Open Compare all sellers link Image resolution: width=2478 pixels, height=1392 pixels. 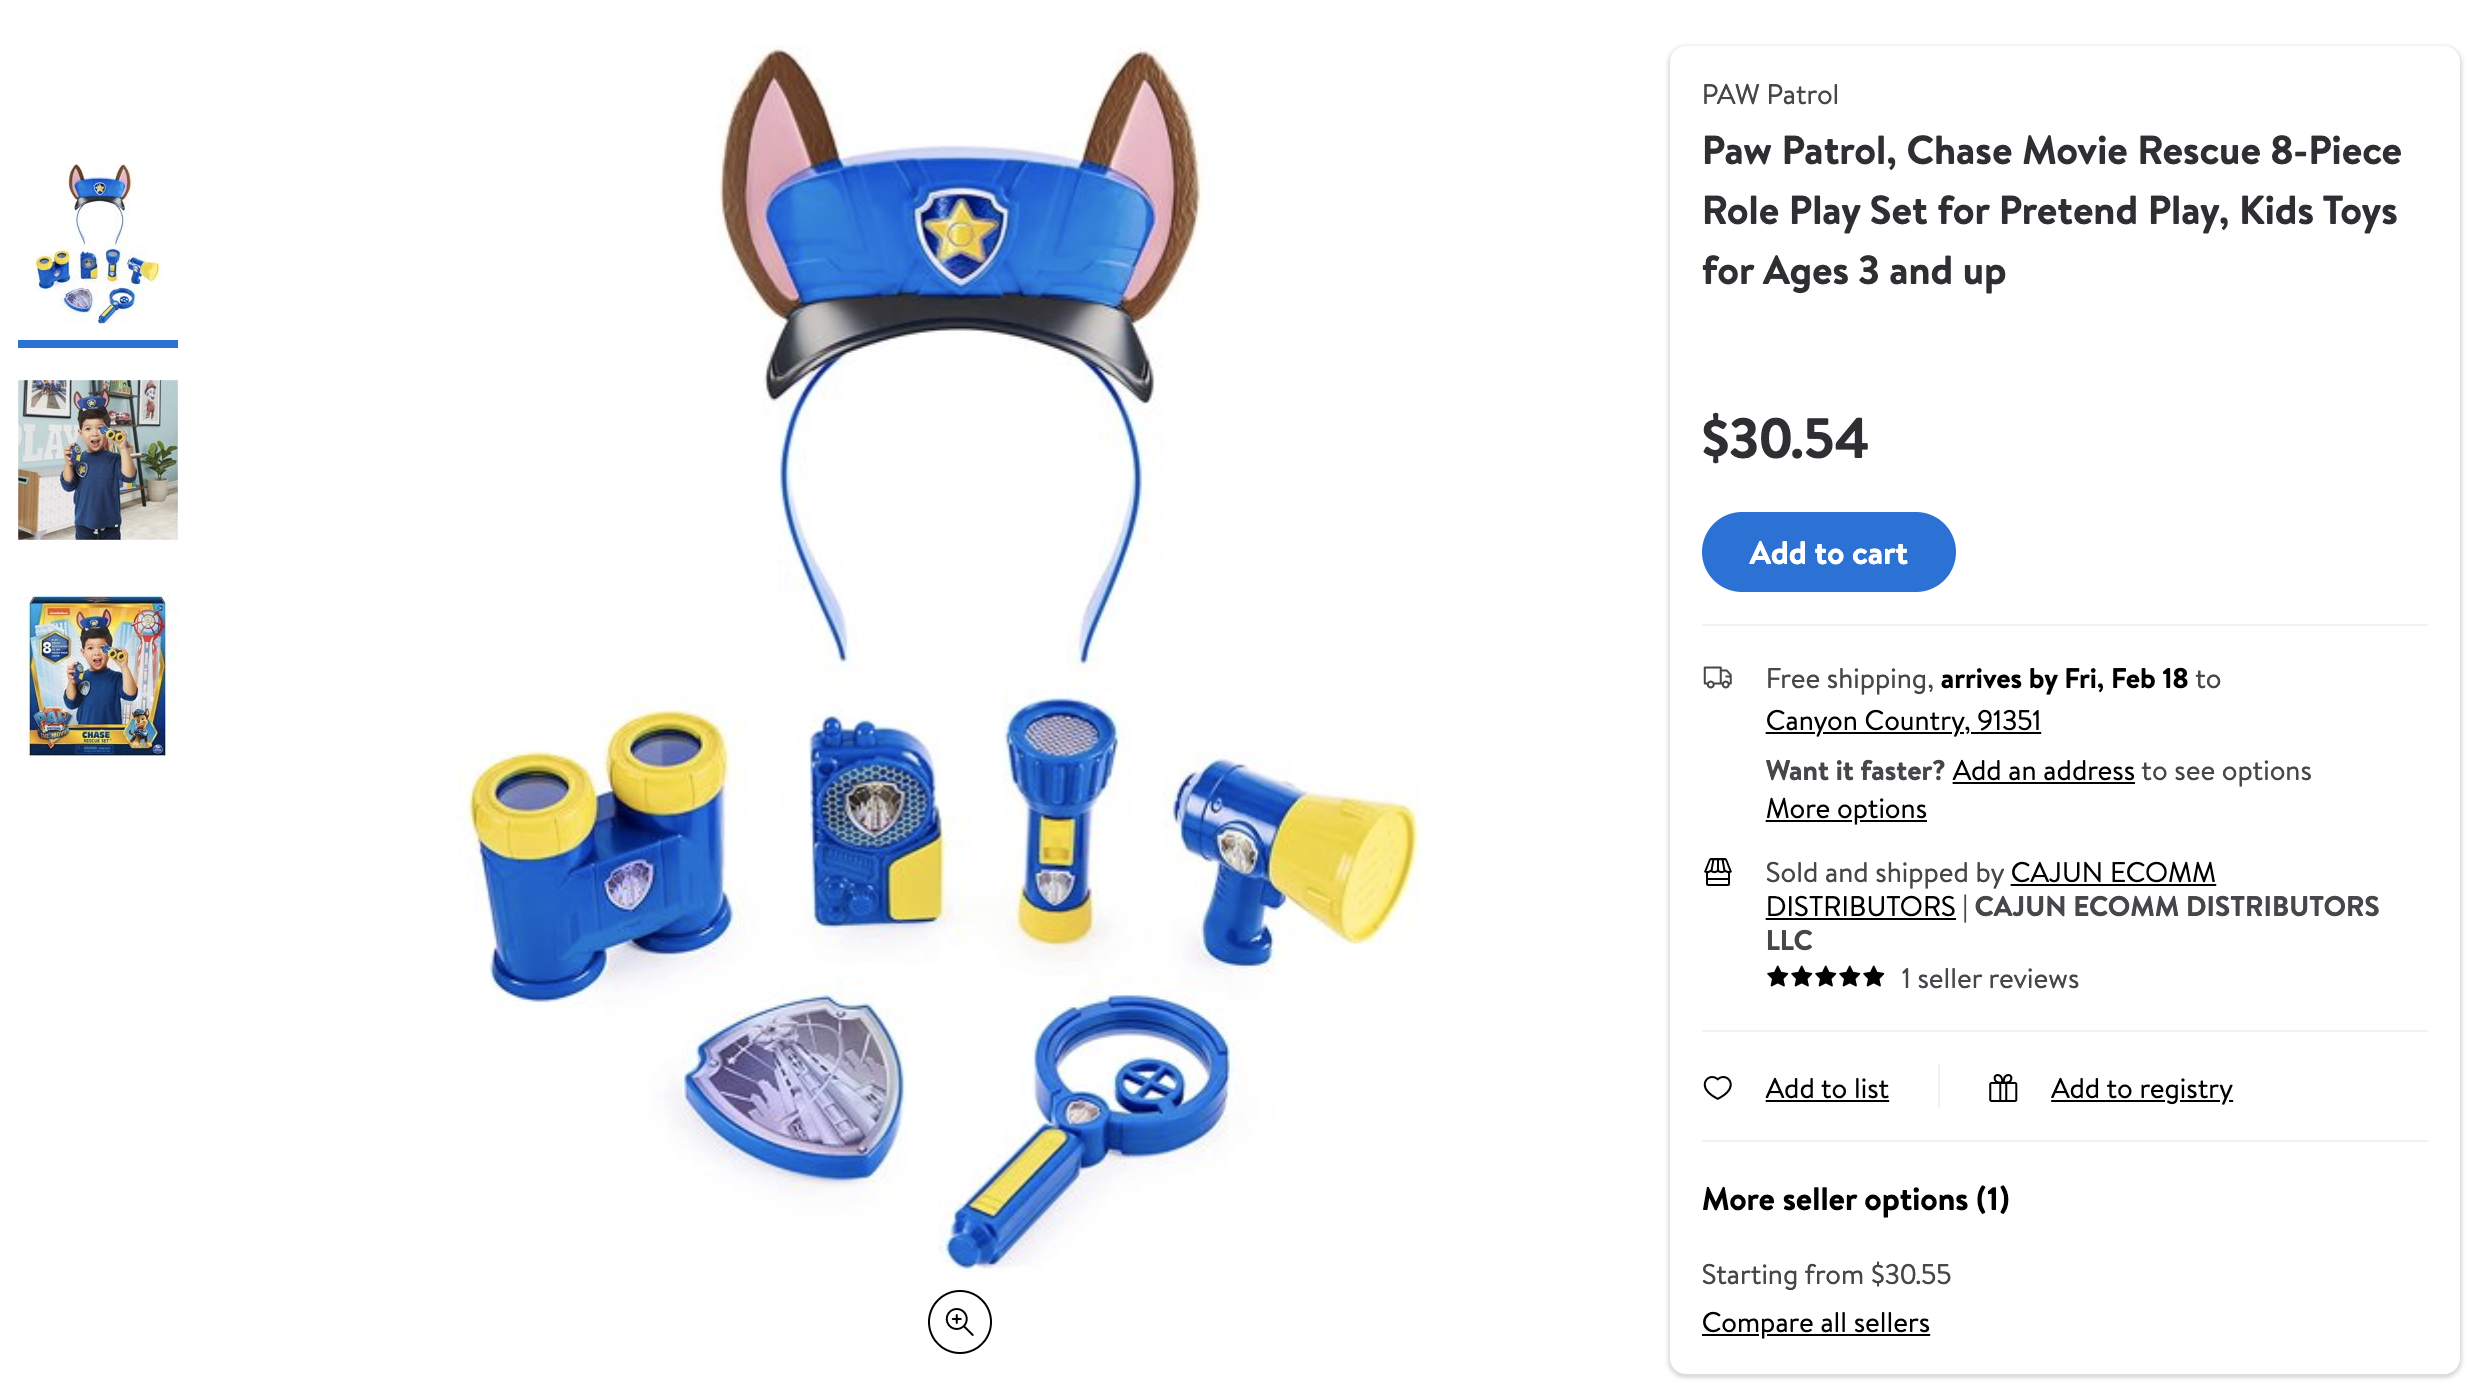(1816, 1322)
